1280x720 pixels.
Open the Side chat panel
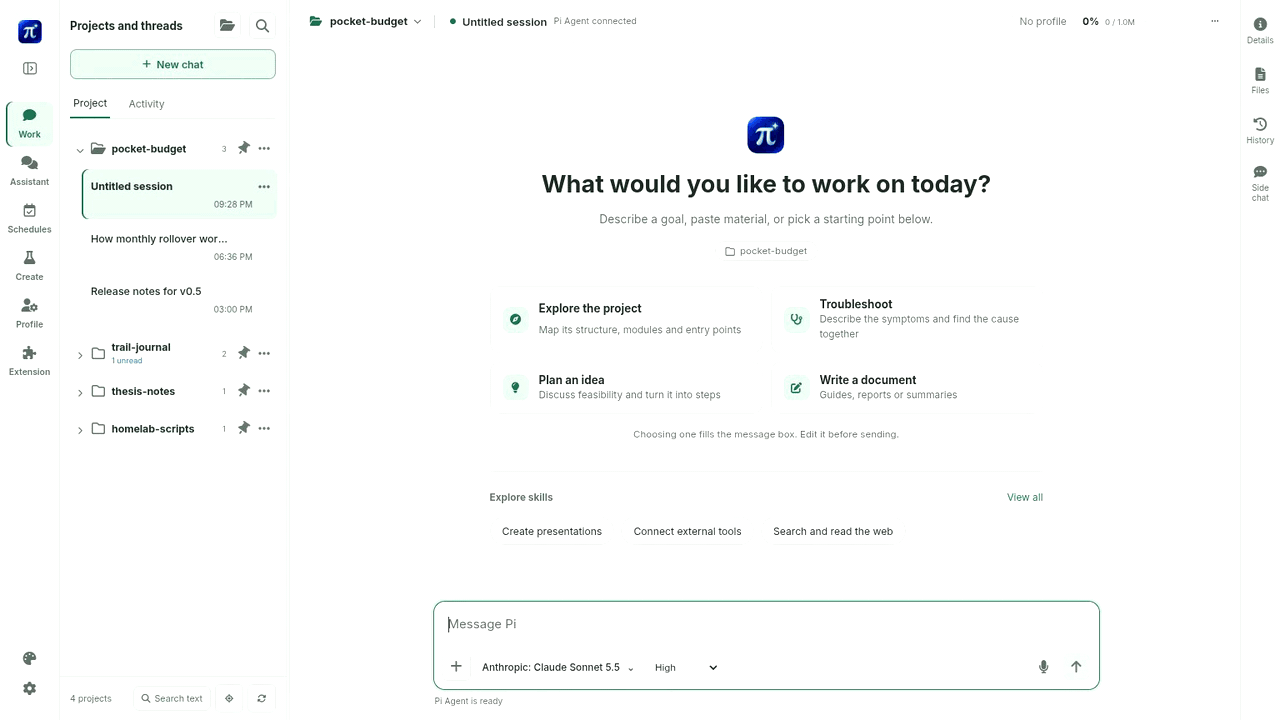[1260, 184]
